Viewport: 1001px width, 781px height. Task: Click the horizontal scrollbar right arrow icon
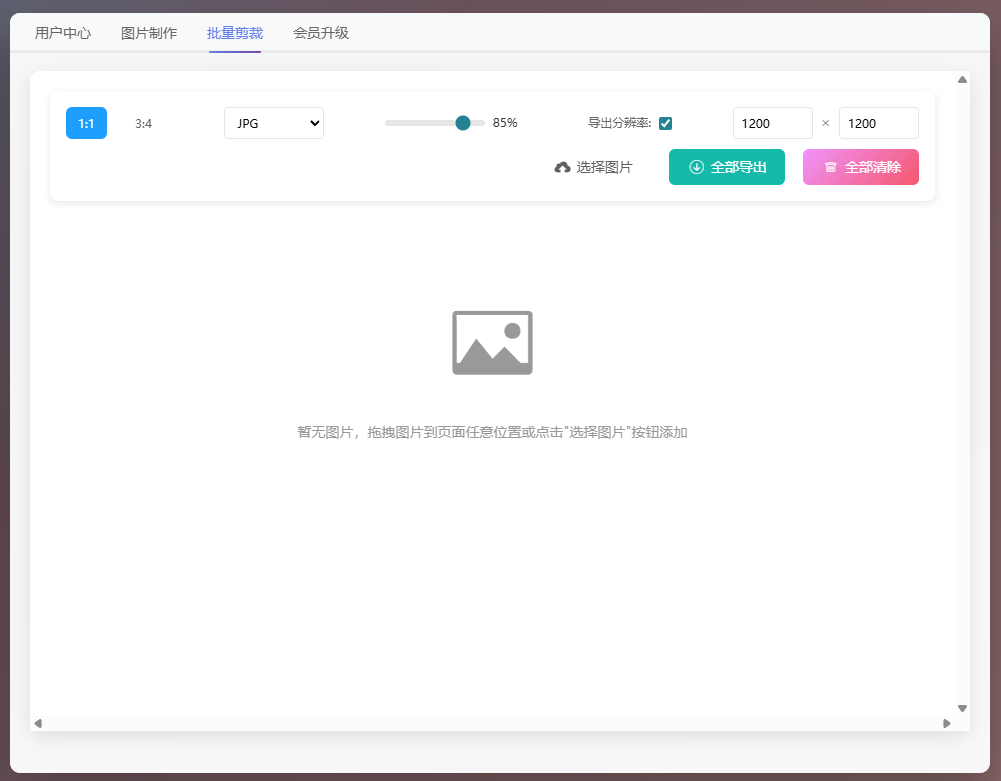tap(946, 722)
